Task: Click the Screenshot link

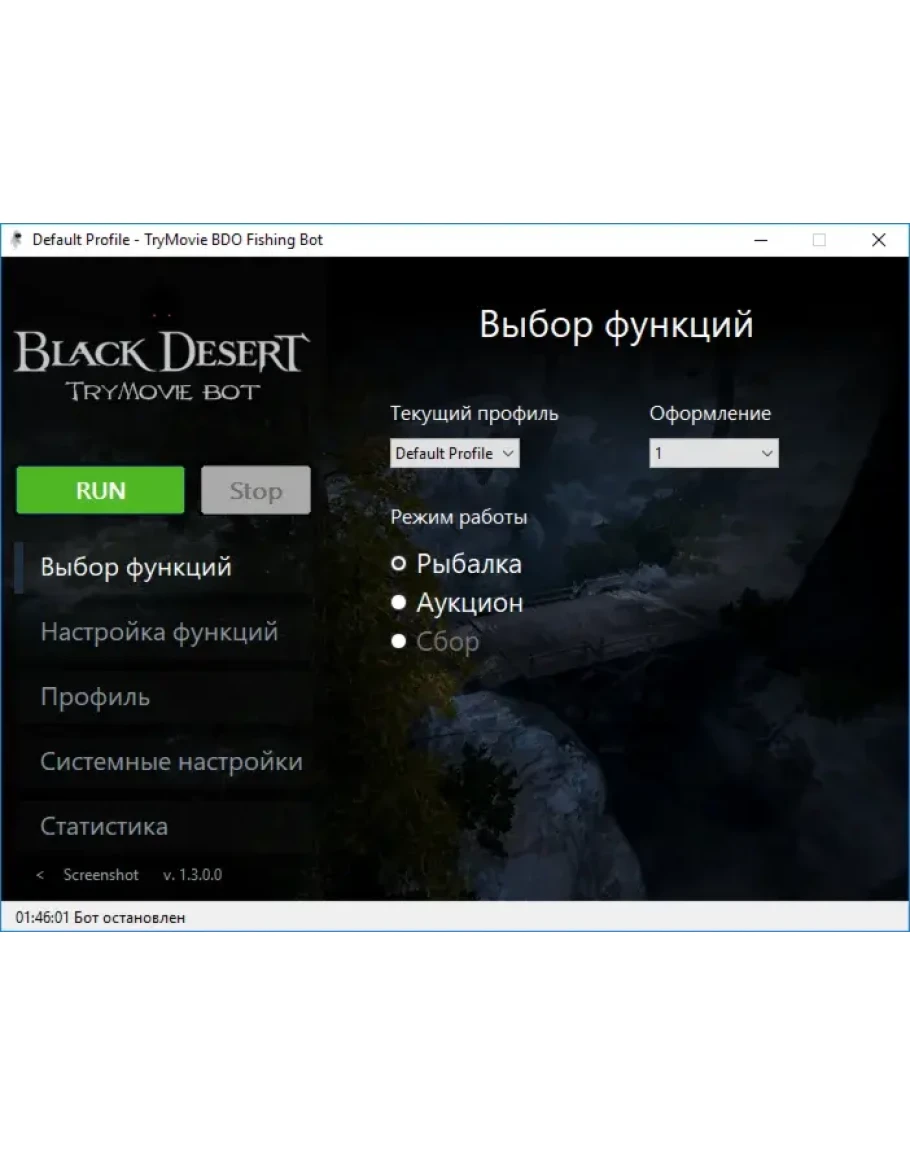Action: [x=101, y=875]
